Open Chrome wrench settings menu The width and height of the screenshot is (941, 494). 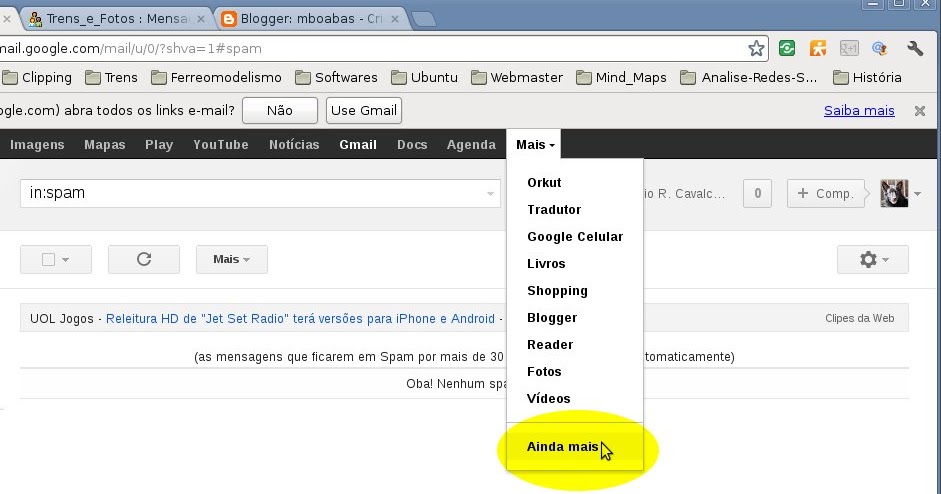tap(915, 48)
